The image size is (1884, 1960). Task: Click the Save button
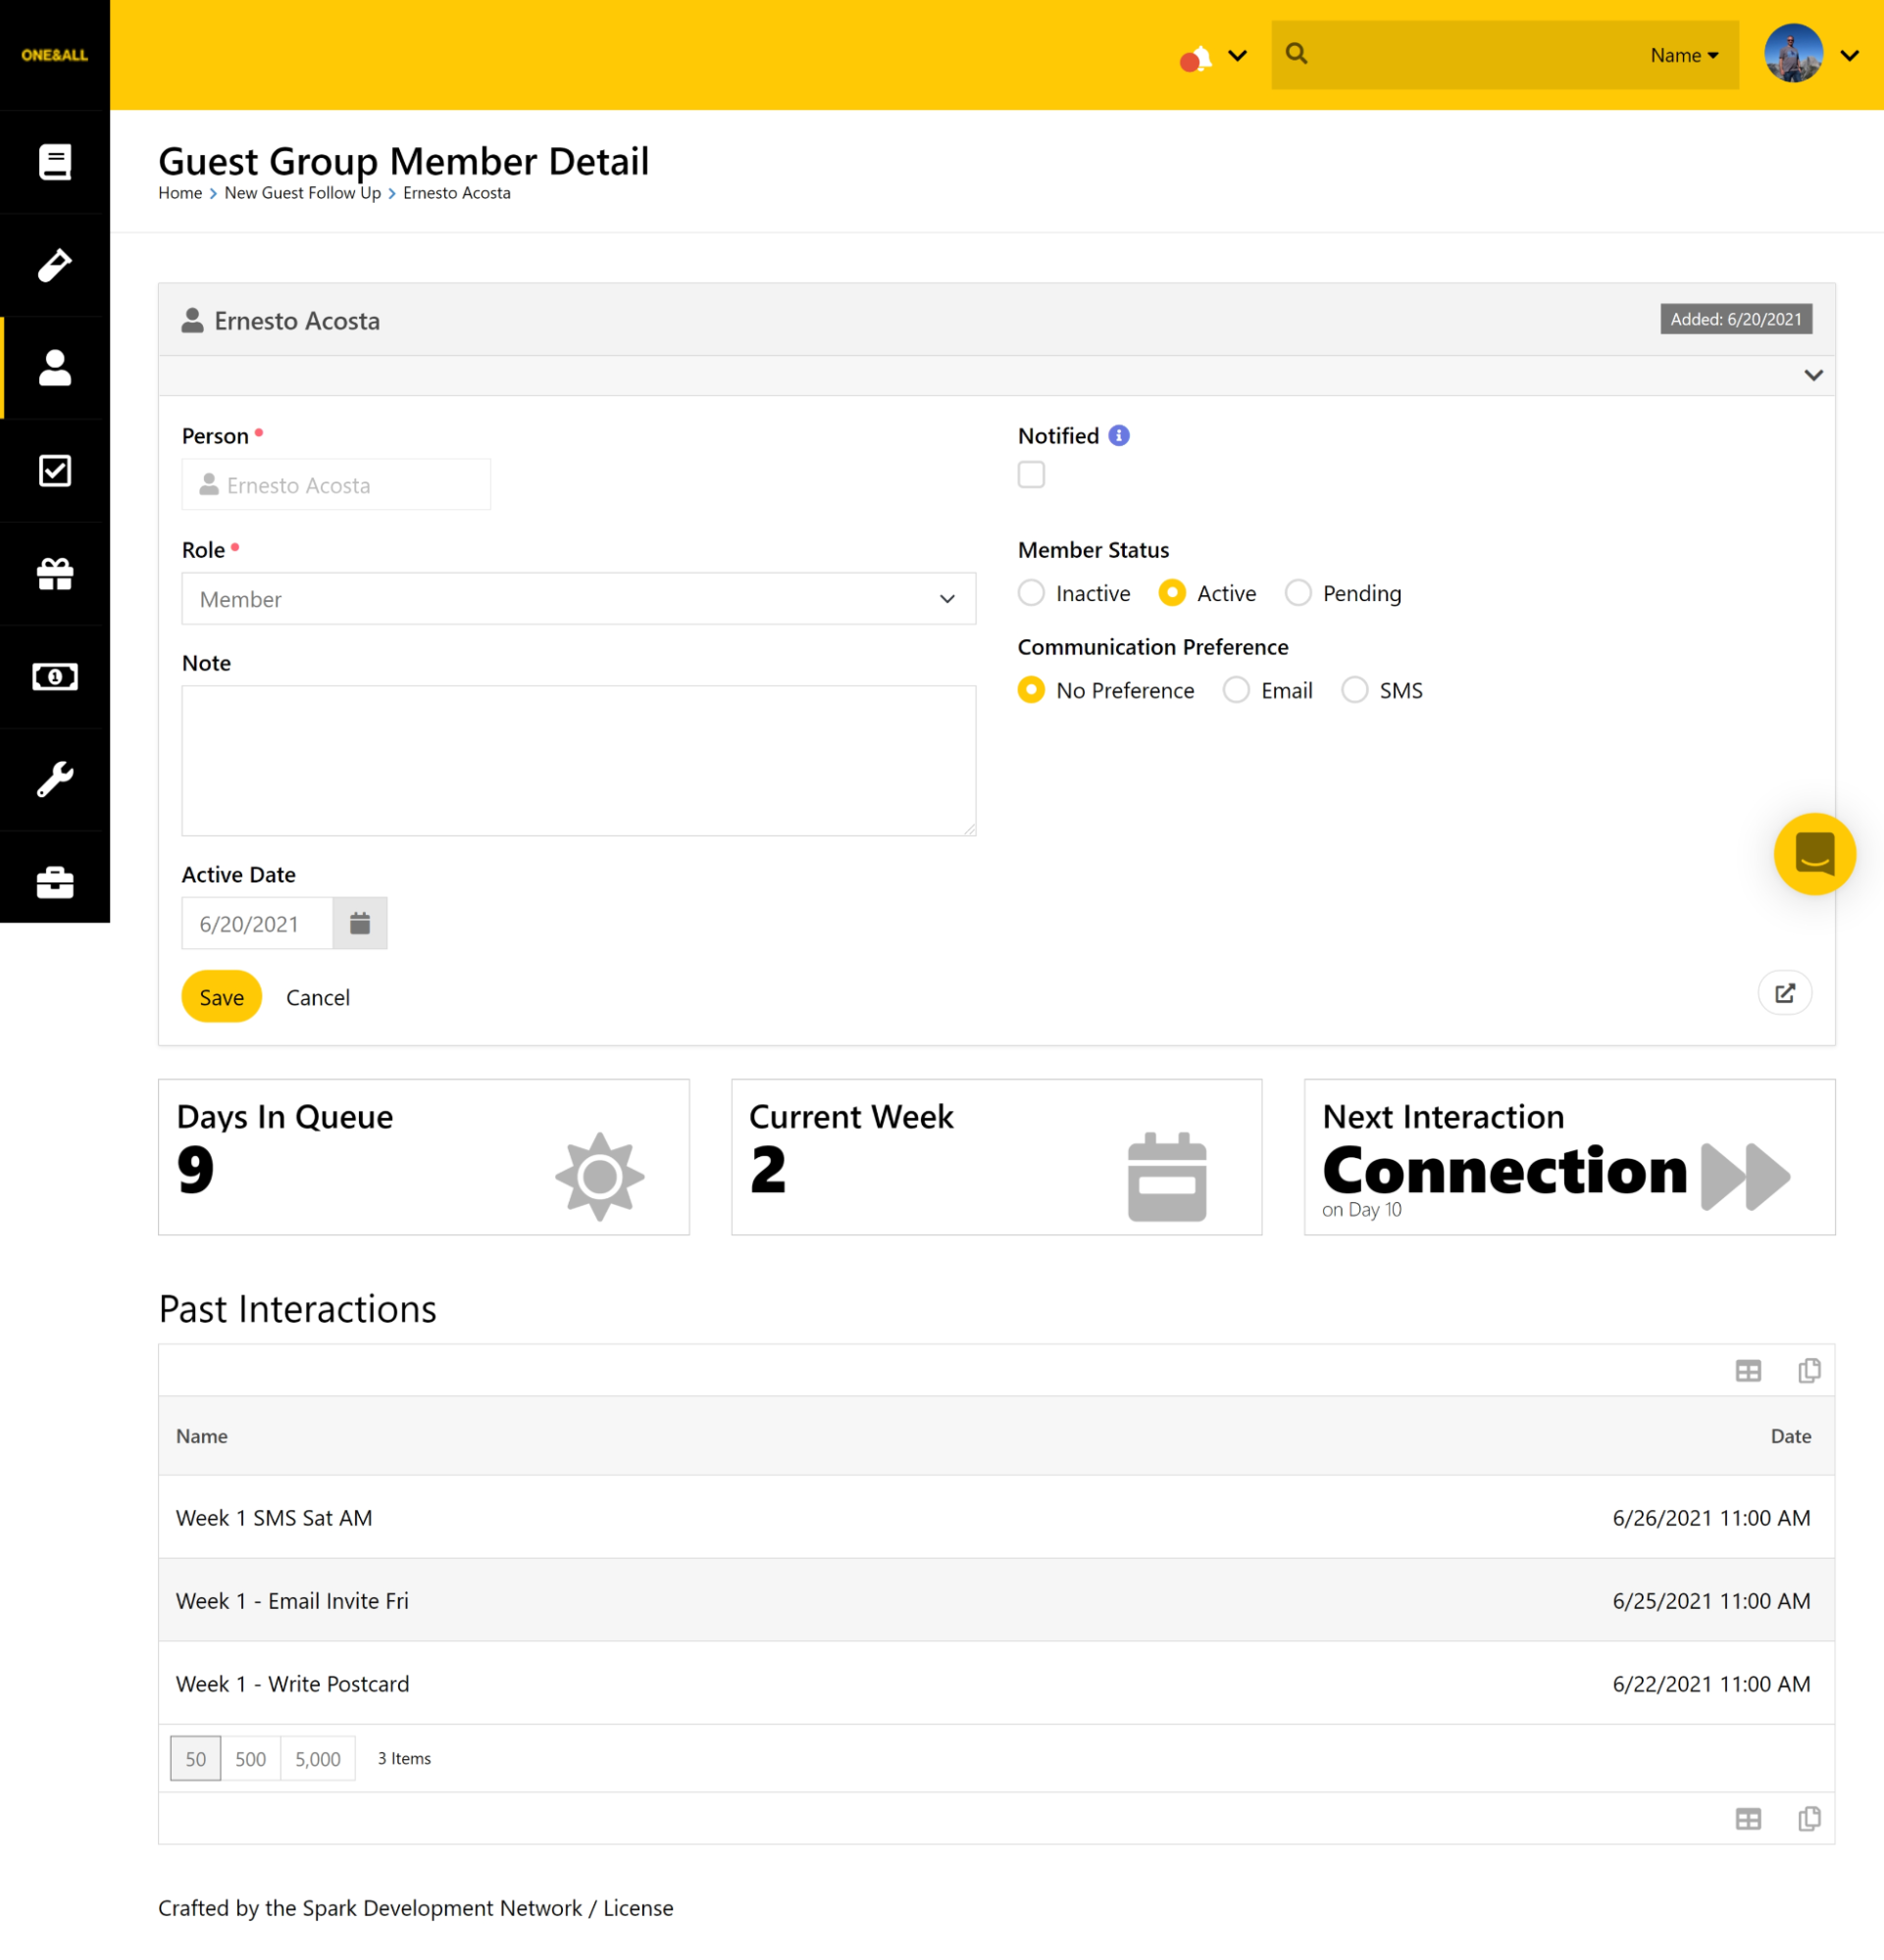coord(221,997)
